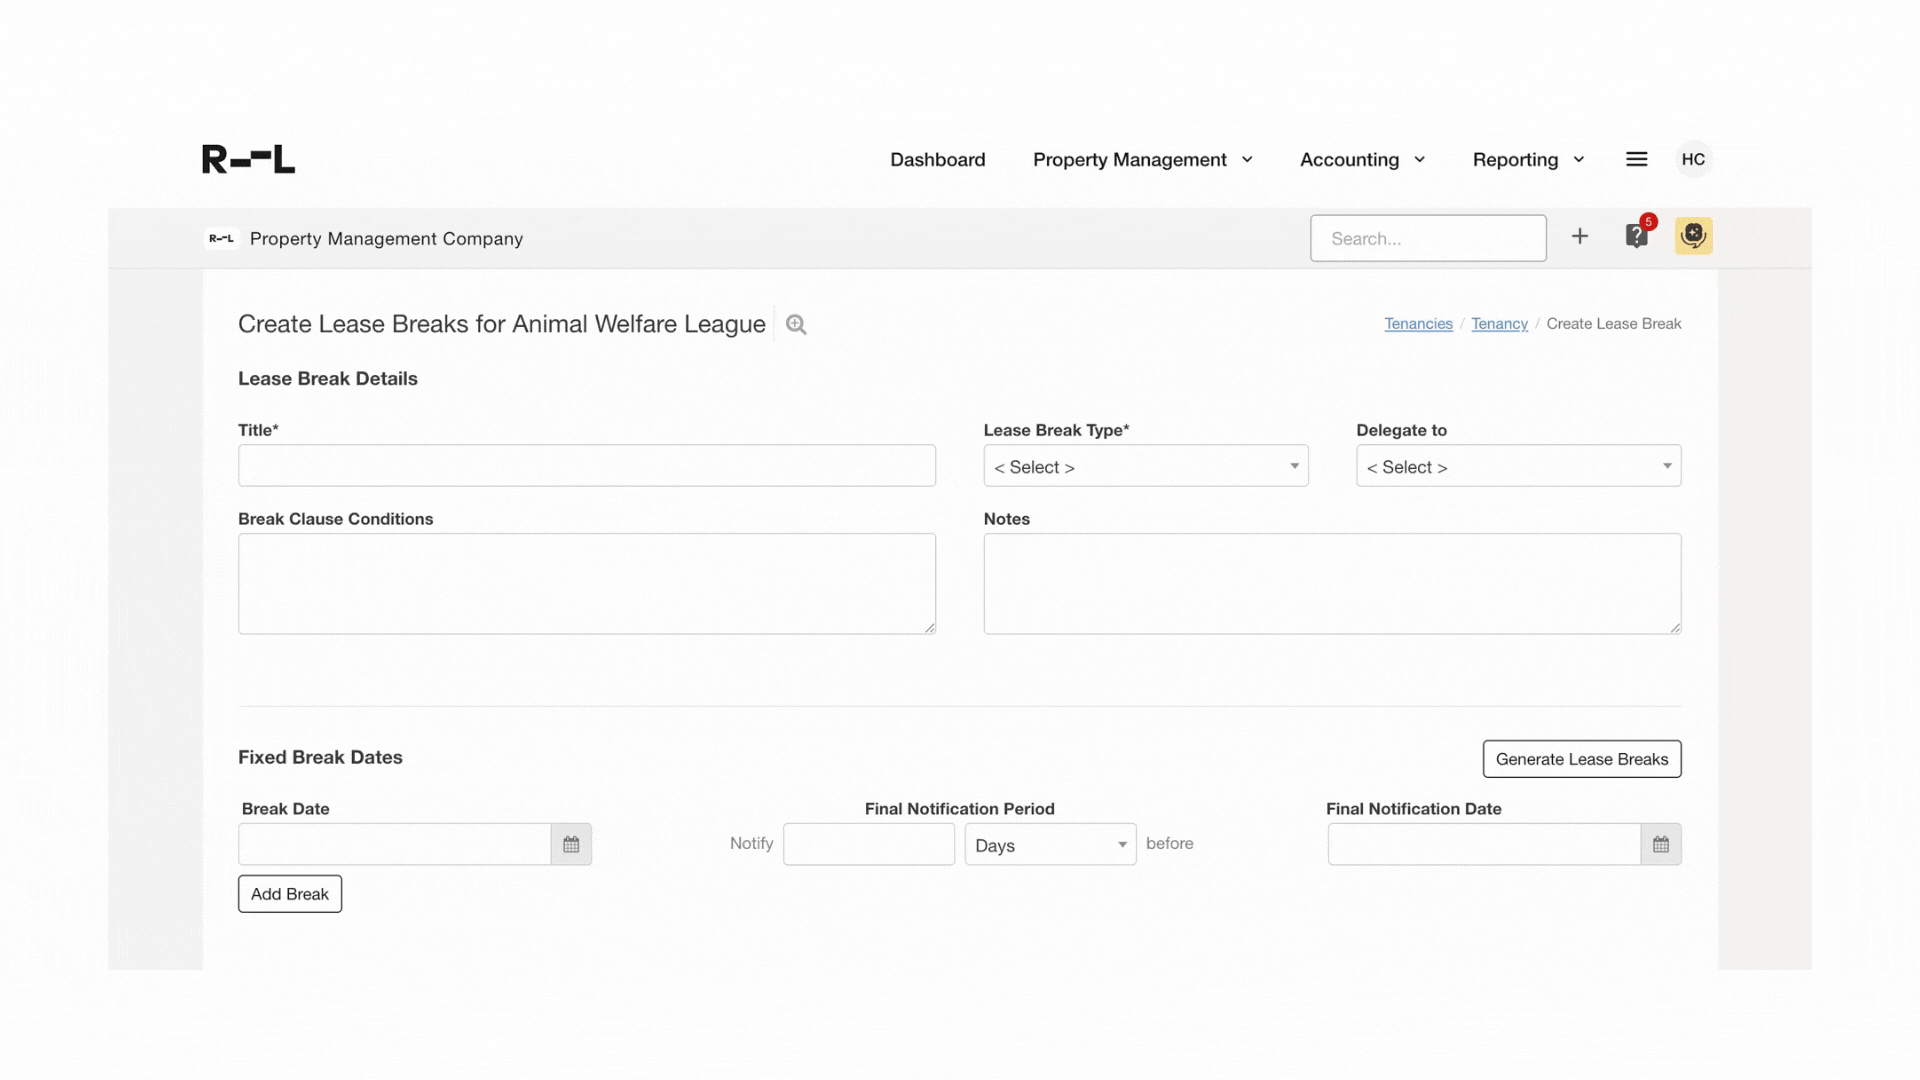
Task: Open the hamburger menu icon
Action: coord(1636,159)
